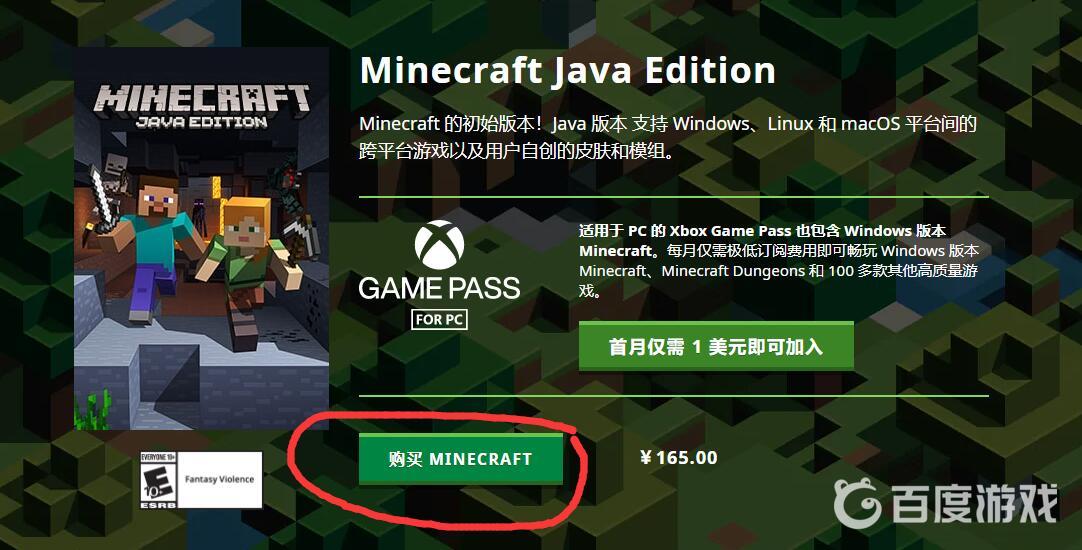The width and height of the screenshot is (1082, 550).
Task: Select the Minecraft Java Edition heading
Action: (x=567, y=70)
